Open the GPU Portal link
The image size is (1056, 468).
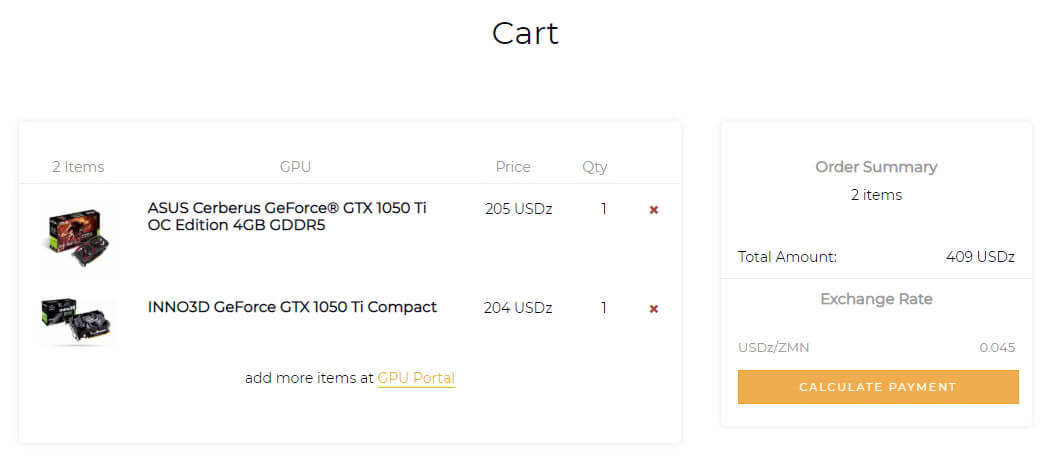pyautogui.click(x=416, y=378)
